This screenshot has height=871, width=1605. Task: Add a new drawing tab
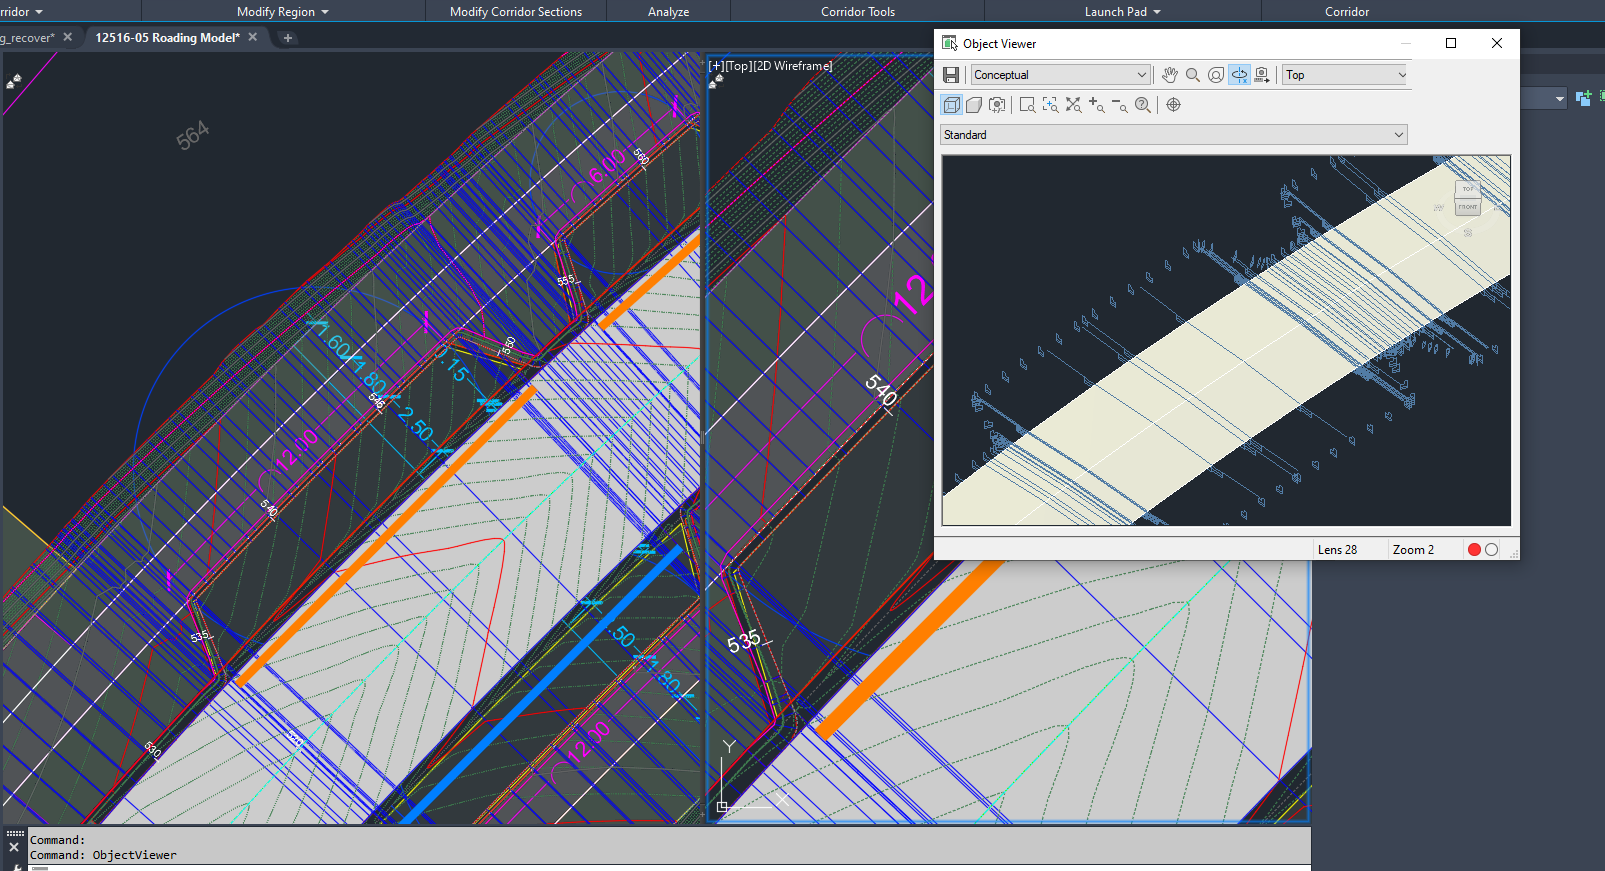click(288, 38)
